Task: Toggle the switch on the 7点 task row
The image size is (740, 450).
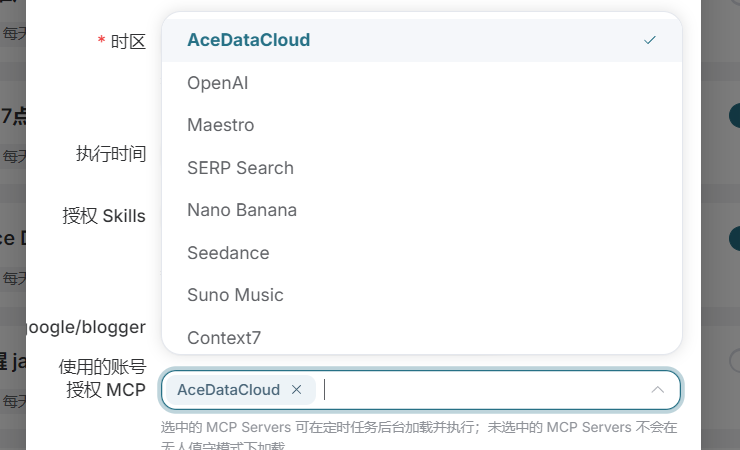Action: [734, 116]
